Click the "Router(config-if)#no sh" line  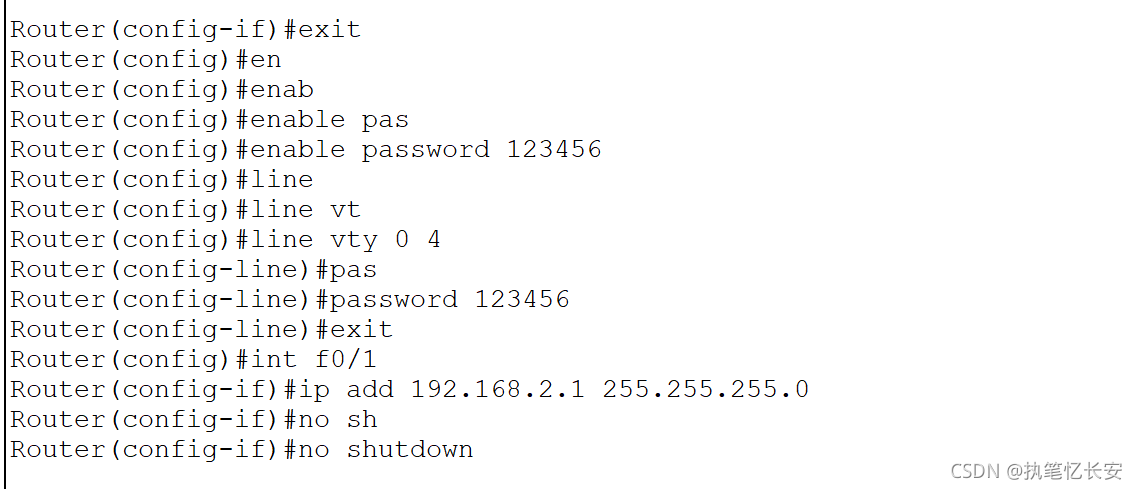tap(193, 419)
